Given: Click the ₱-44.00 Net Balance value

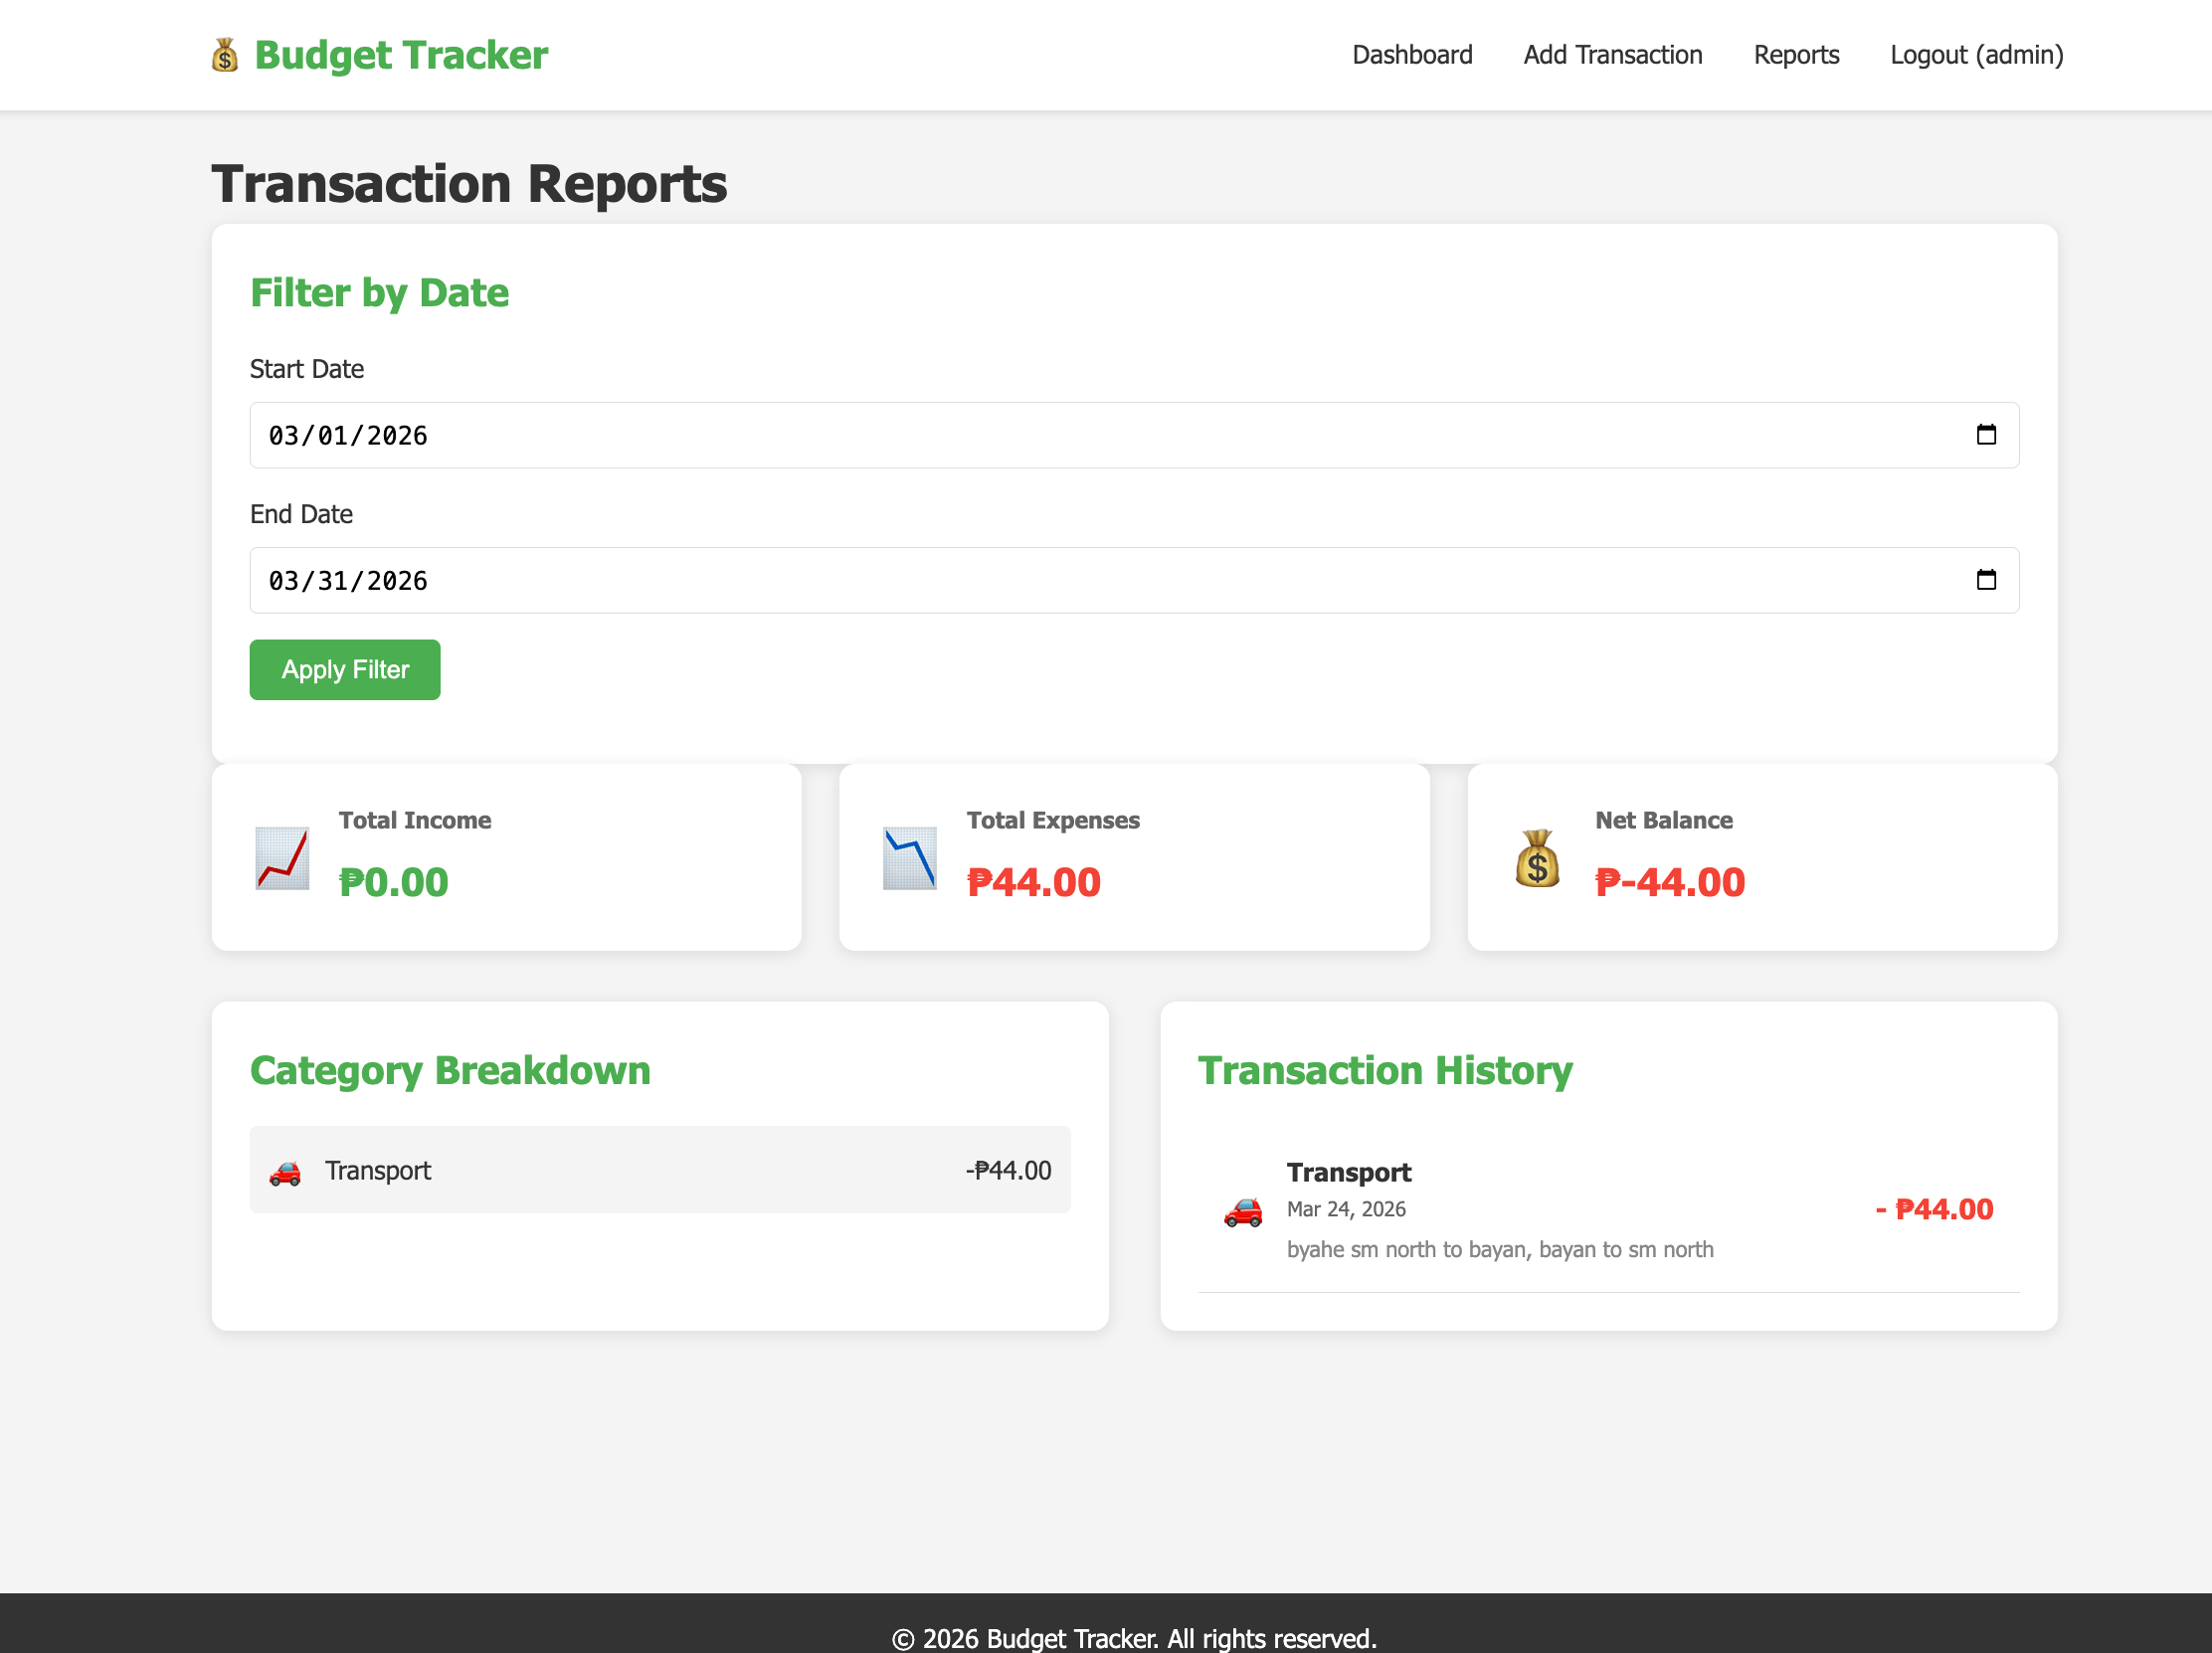Looking at the screenshot, I should [x=1669, y=882].
